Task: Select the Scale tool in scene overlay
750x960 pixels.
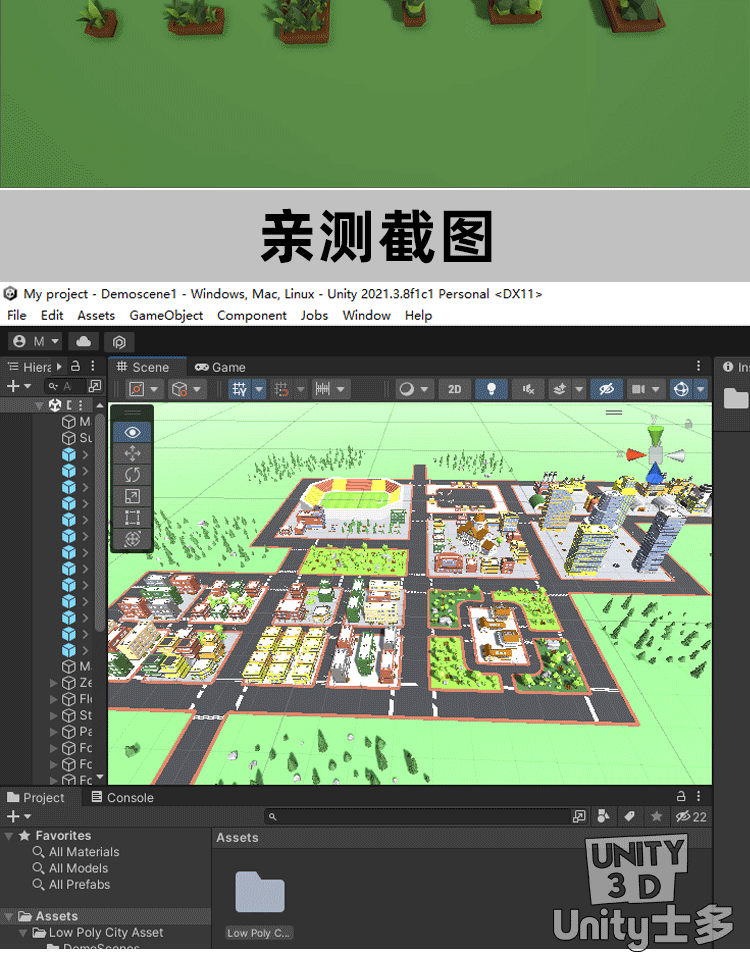Action: click(x=133, y=496)
